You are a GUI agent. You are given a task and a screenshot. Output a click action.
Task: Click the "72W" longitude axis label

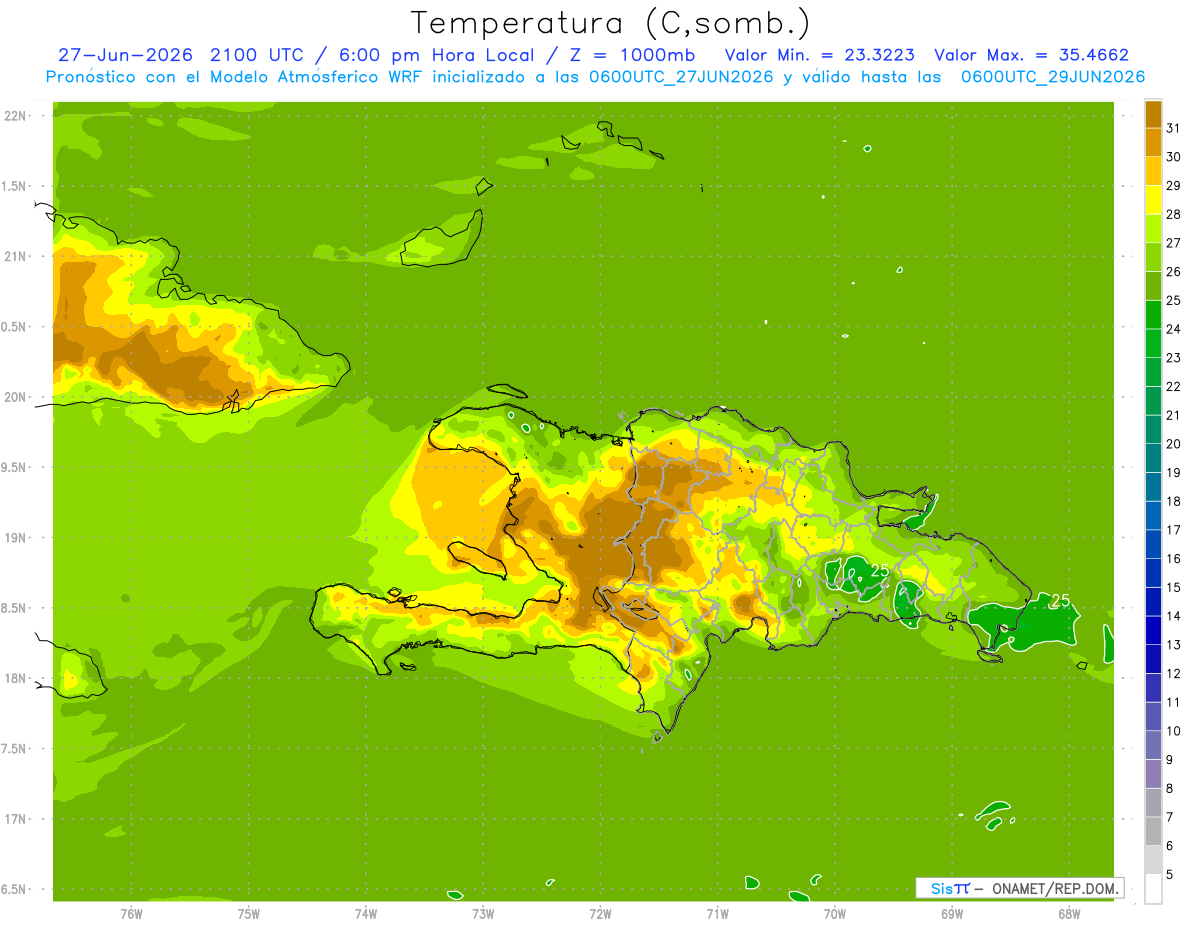pos(600,913)
